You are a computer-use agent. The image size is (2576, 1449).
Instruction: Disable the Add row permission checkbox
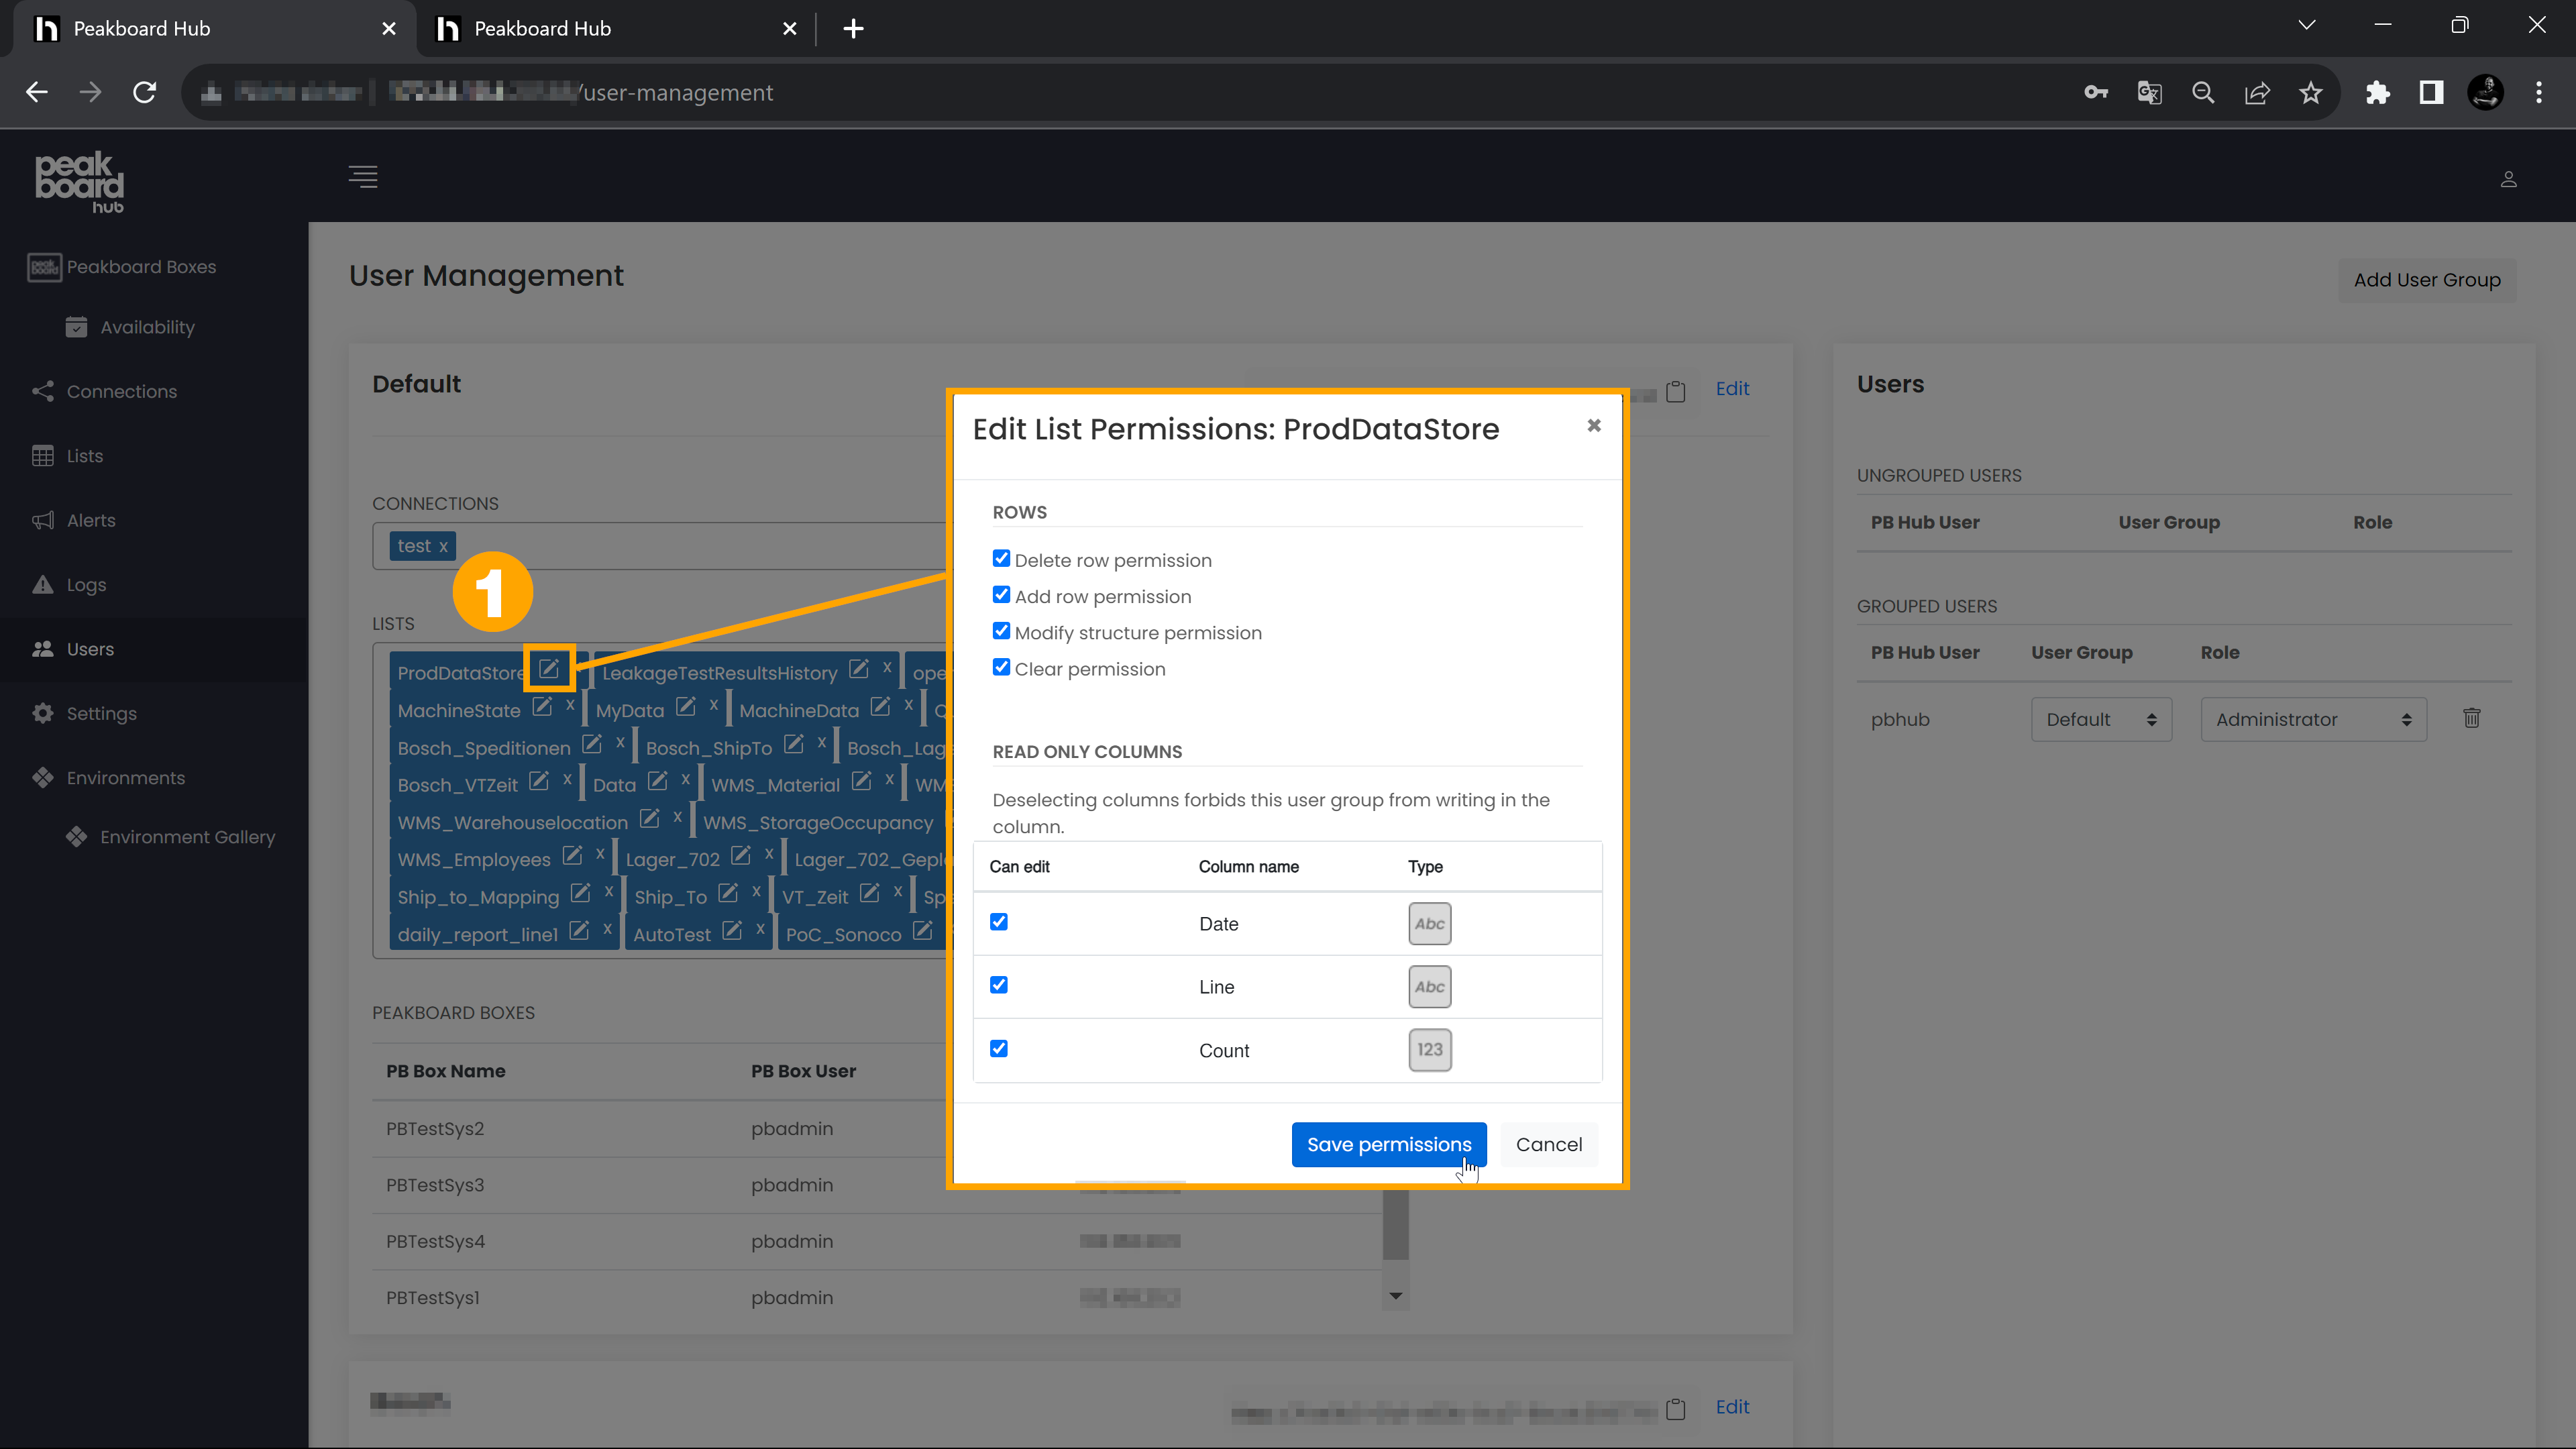1002,594
